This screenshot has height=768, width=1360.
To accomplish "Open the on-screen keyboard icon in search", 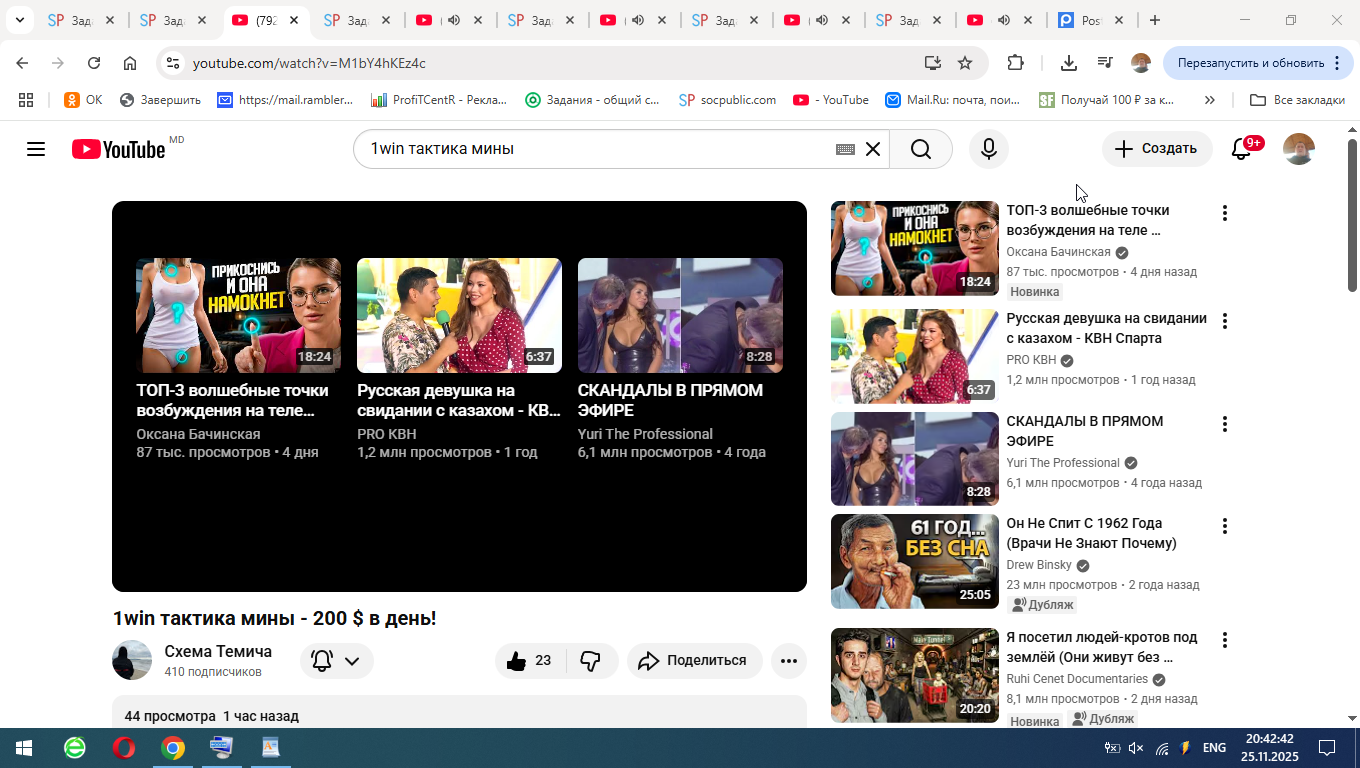I will pyautogui.click(x=845, y=149).
